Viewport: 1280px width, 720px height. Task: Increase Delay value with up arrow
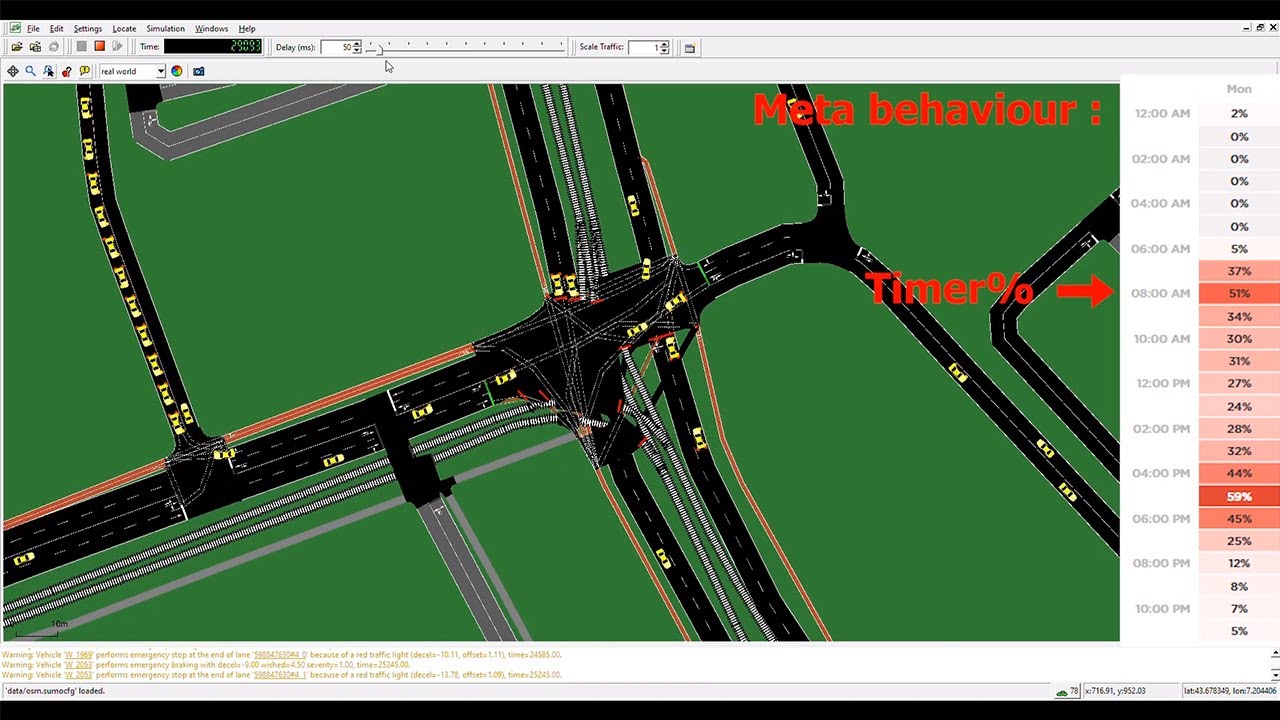coord(357,44)
